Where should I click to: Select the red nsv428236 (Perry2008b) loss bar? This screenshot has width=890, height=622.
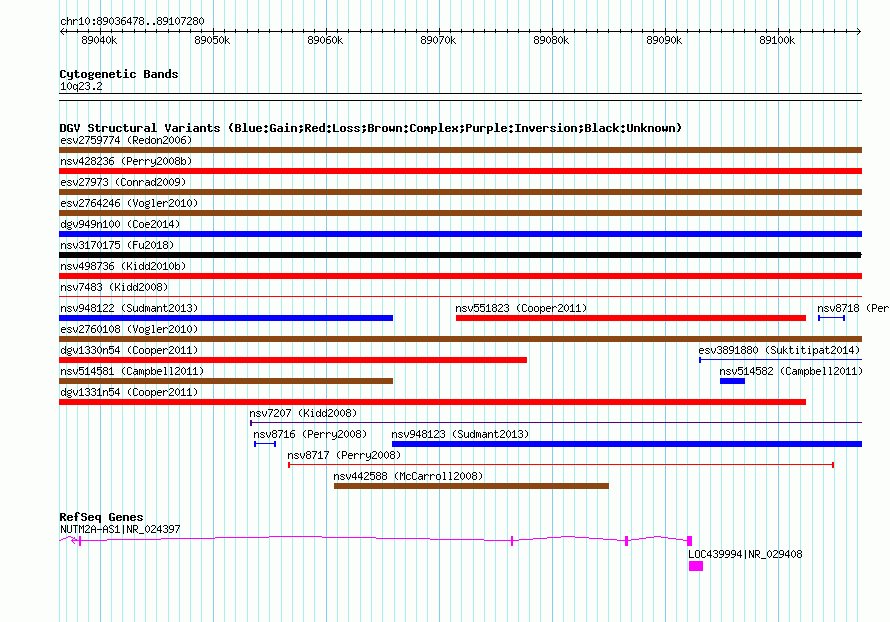point(460,171)
